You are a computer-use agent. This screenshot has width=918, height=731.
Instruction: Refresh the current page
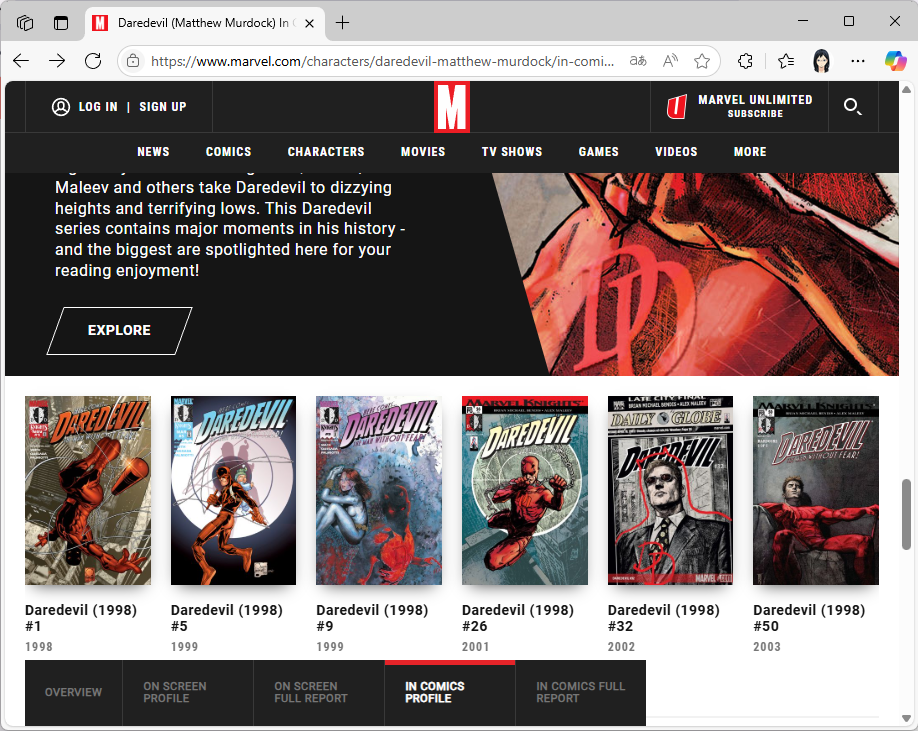coord(93,61)
